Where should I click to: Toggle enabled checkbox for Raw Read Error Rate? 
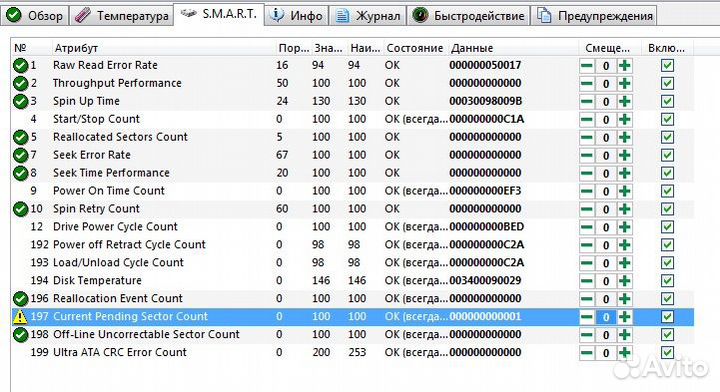[x=667, y=66]
